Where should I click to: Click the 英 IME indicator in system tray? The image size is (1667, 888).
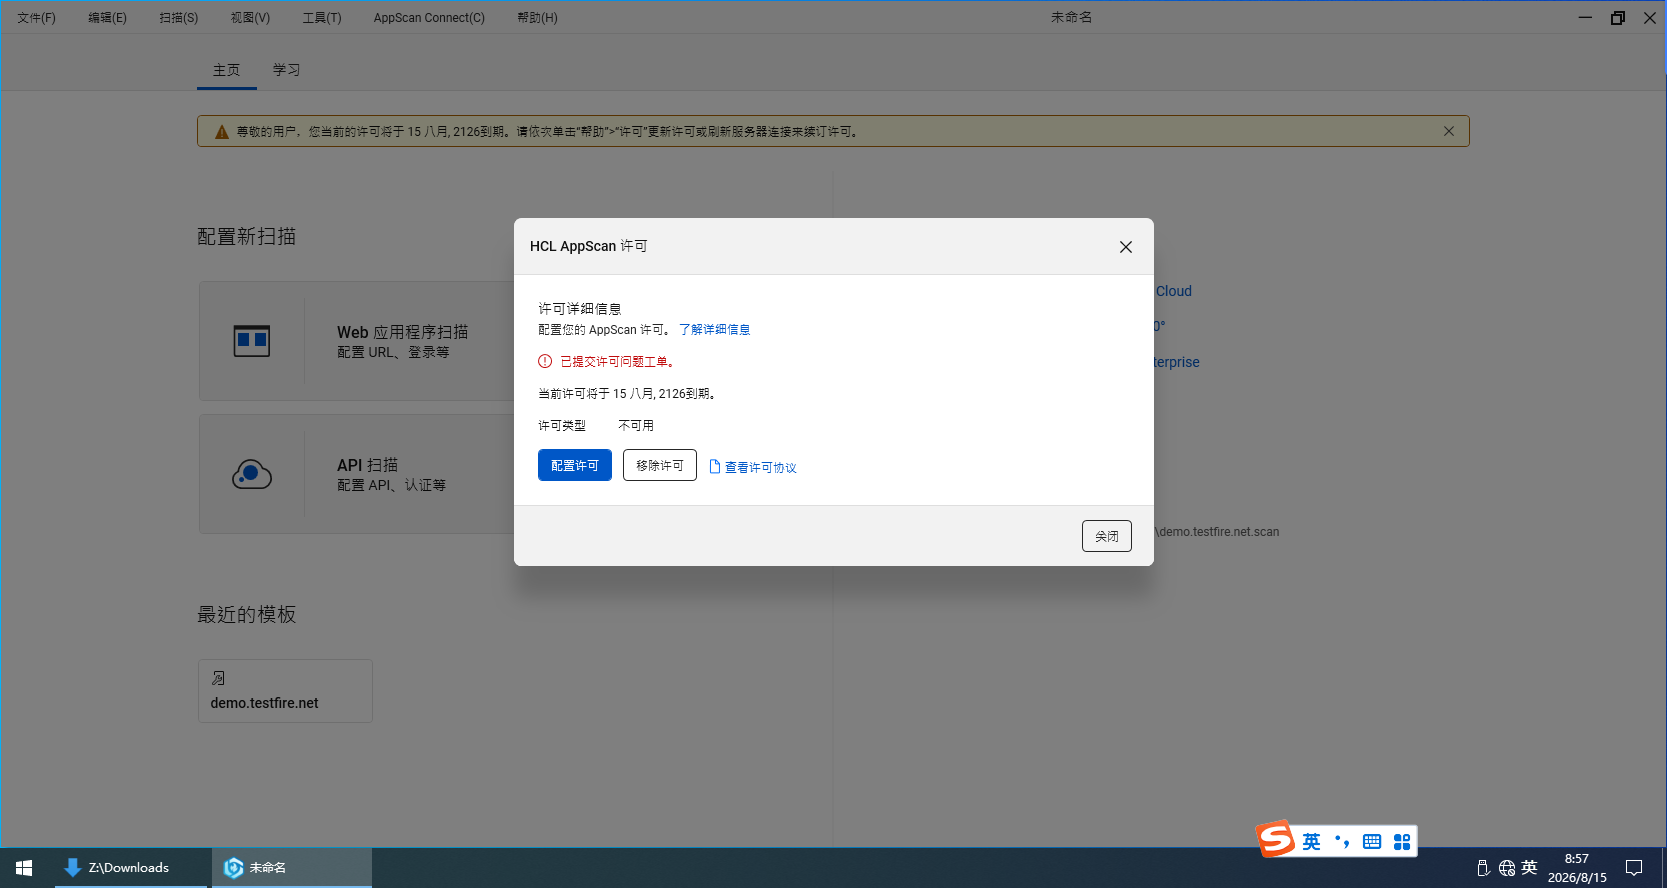[x=1529, y=868]
